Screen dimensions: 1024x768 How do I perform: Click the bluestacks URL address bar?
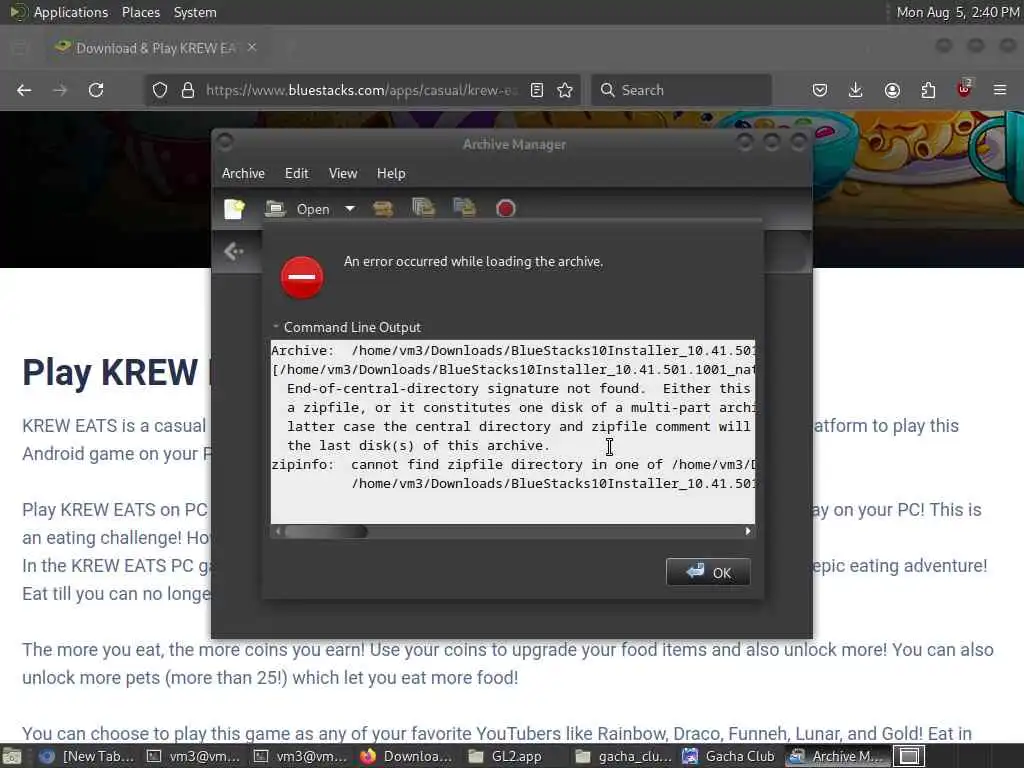click(x=361, y=90)
